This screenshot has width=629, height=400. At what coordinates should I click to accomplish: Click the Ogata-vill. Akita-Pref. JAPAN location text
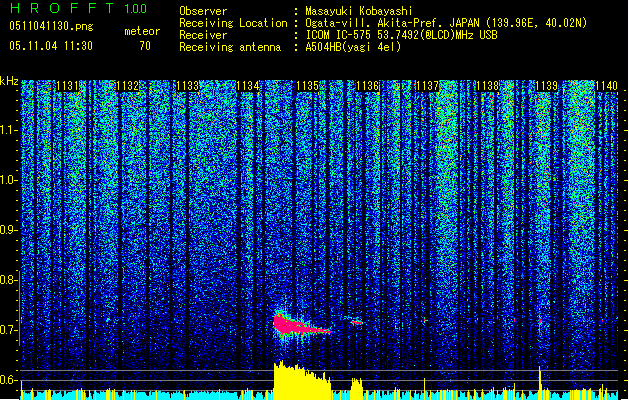point(446,23)
